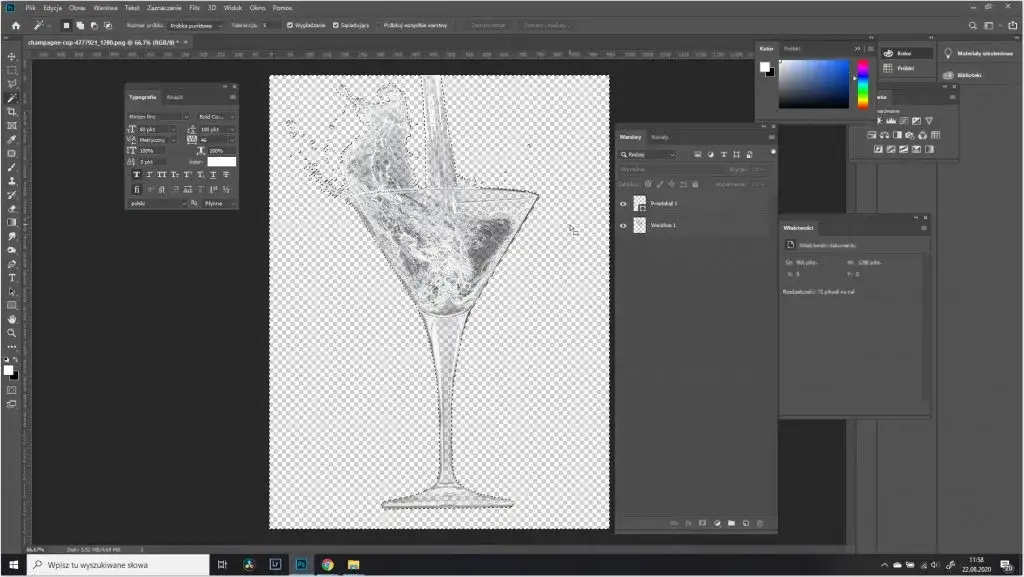
Task: Open the Materiały szkoleniowe panel
Action: pos(978,53)
